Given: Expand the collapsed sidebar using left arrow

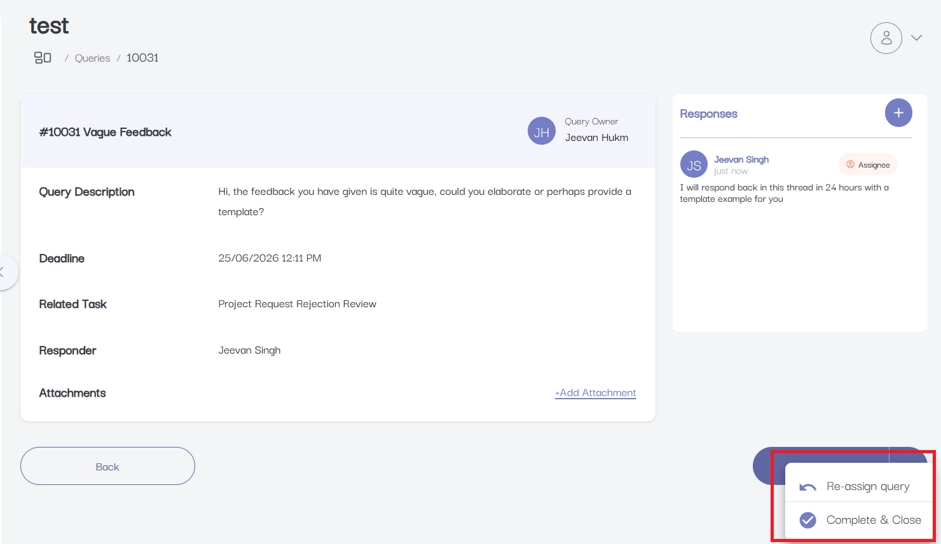Looking at the screenshot, I should tap(5, 272).
